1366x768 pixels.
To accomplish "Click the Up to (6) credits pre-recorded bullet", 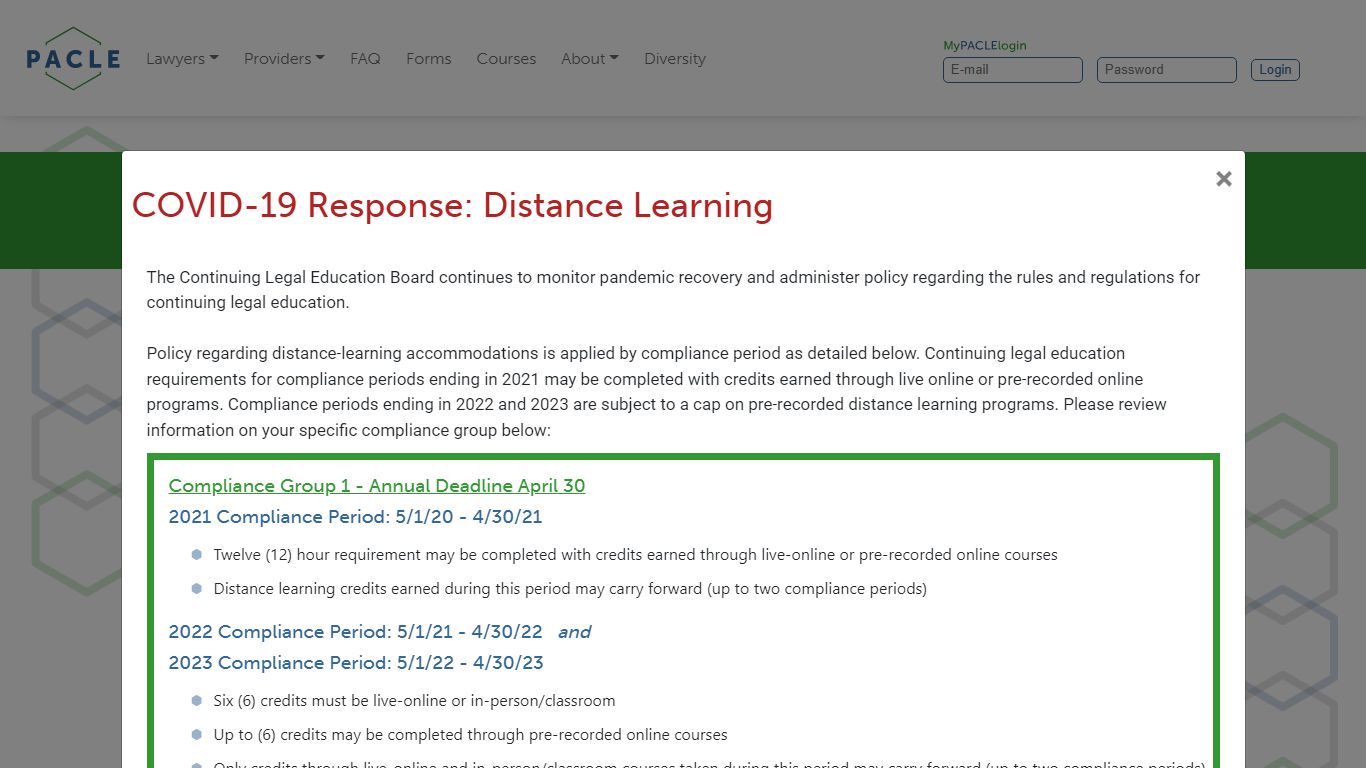I will click(471, 735).
